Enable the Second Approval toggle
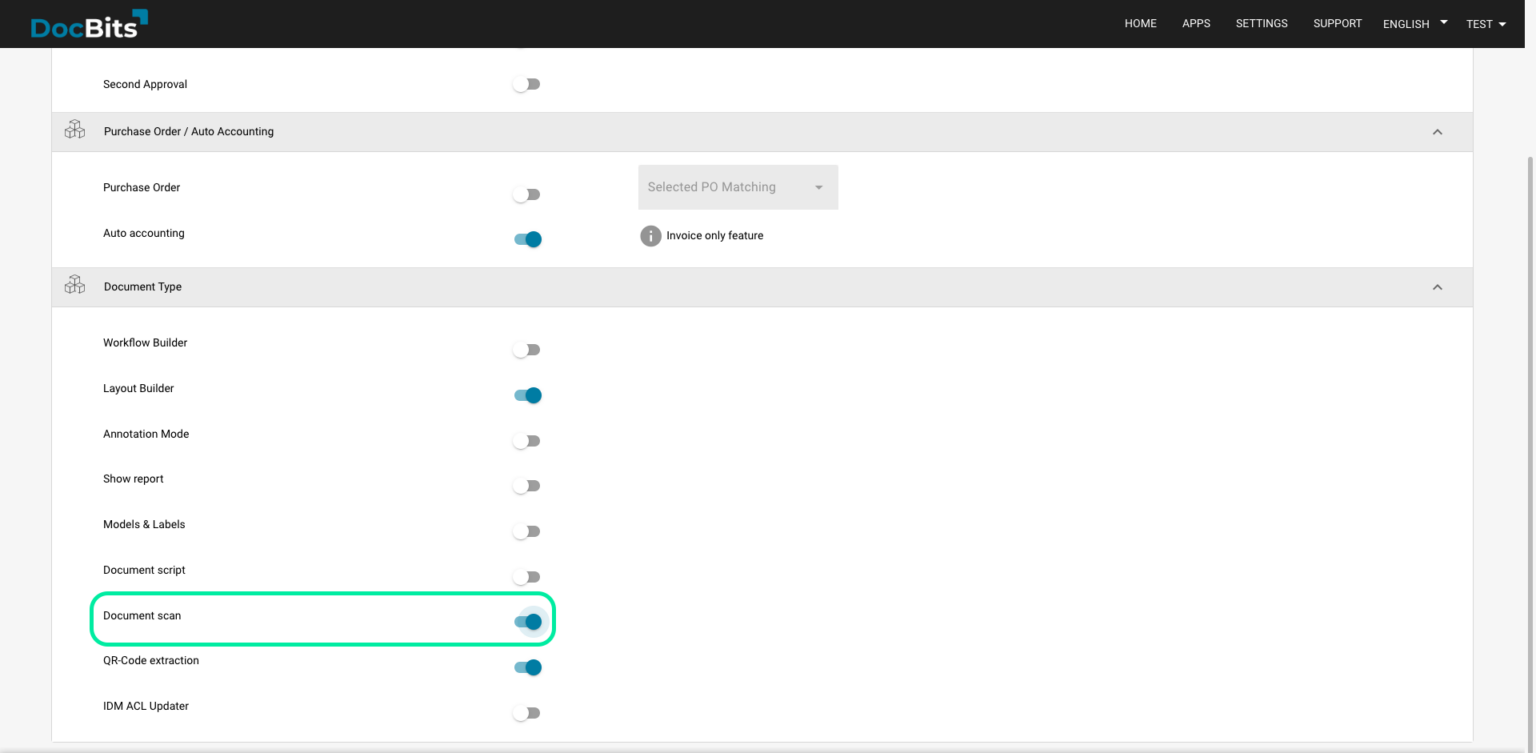Screen dimensions: 1536x753 [527, 83]
